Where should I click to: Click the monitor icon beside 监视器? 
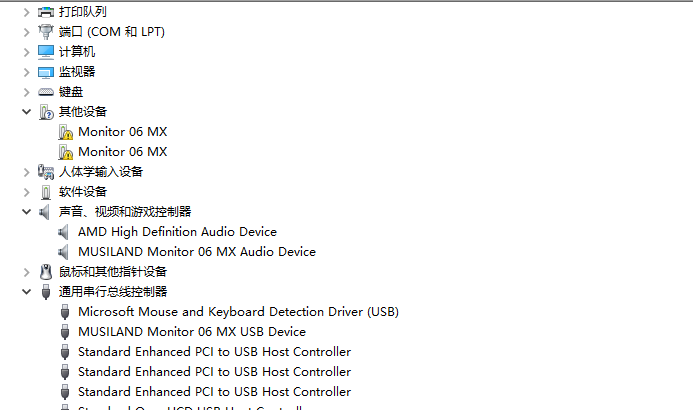[x=46, y=72]
